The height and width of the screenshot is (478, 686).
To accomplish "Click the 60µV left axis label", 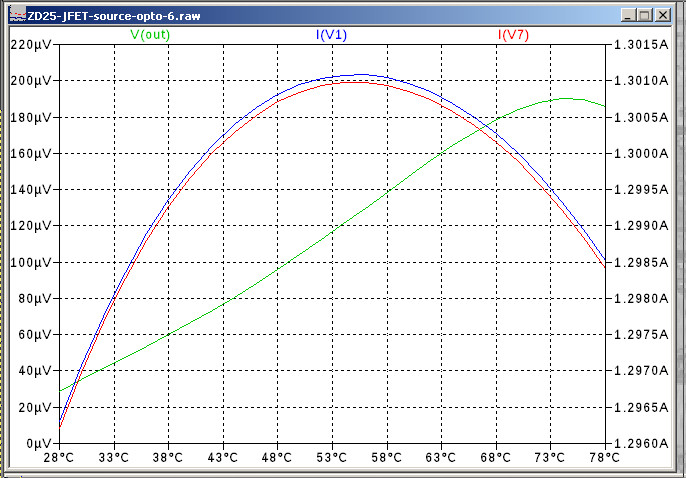I will click(x=35, y=335).
